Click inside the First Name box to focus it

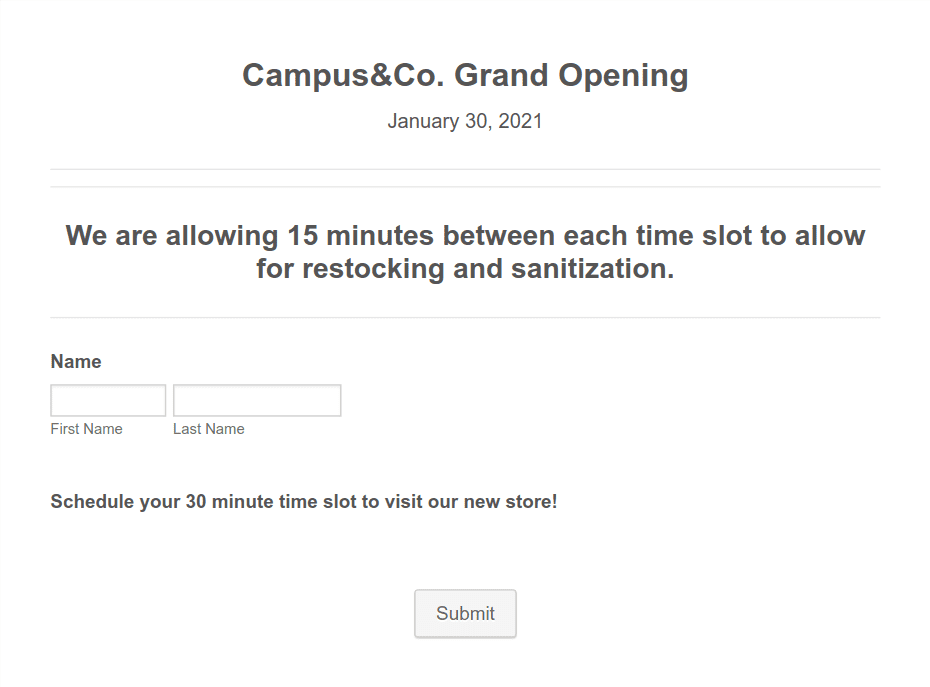point(108,399)
